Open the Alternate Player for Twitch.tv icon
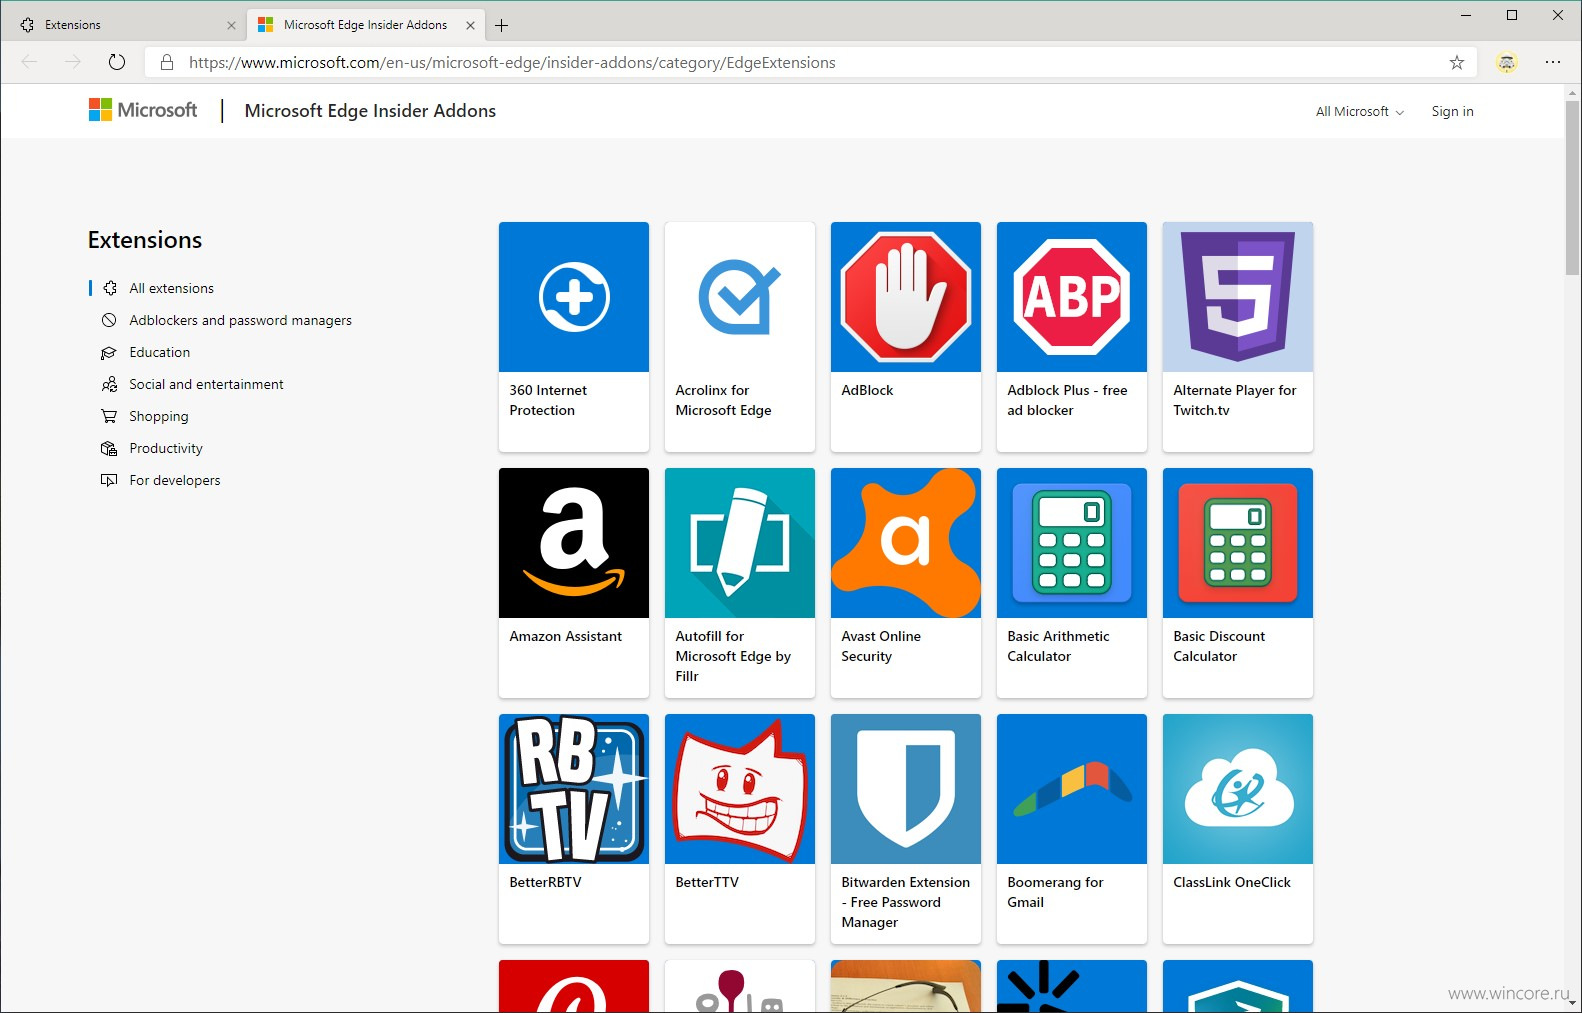Screen dimensions: 1582x1013 point(1238,297)
